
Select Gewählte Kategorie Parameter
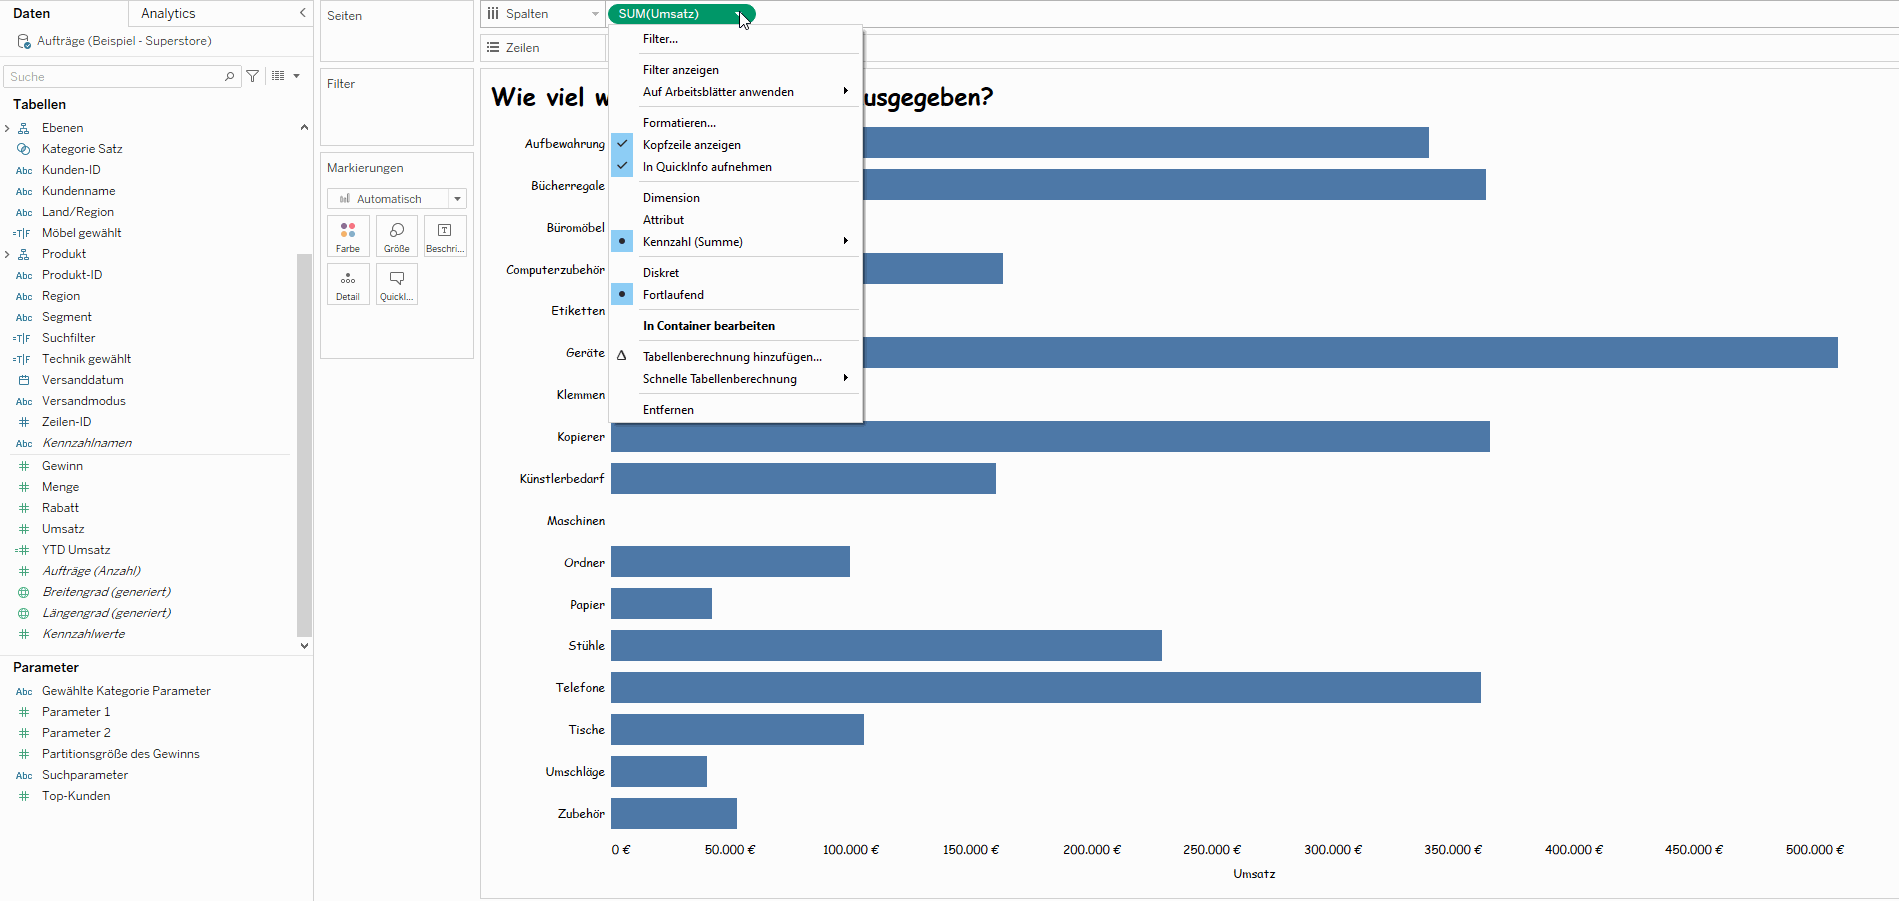tap(126, 691)
